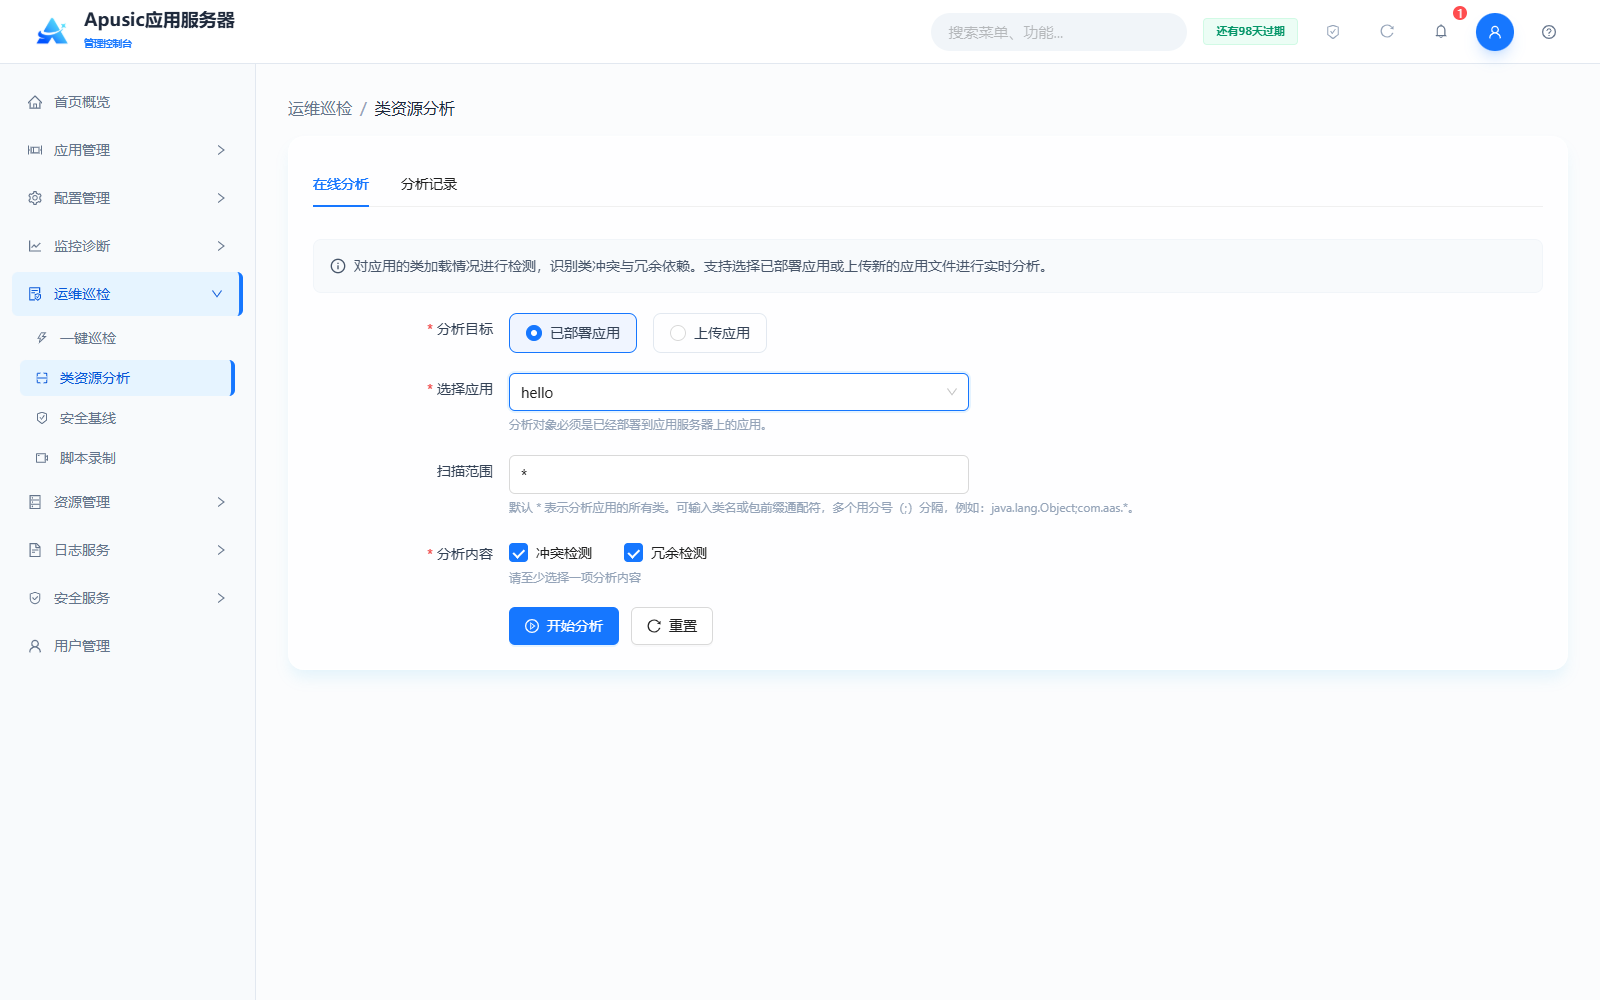Expand the 日志服务 menu chevron
This screenshot has height=1000, width=1600.
(221, 550)
